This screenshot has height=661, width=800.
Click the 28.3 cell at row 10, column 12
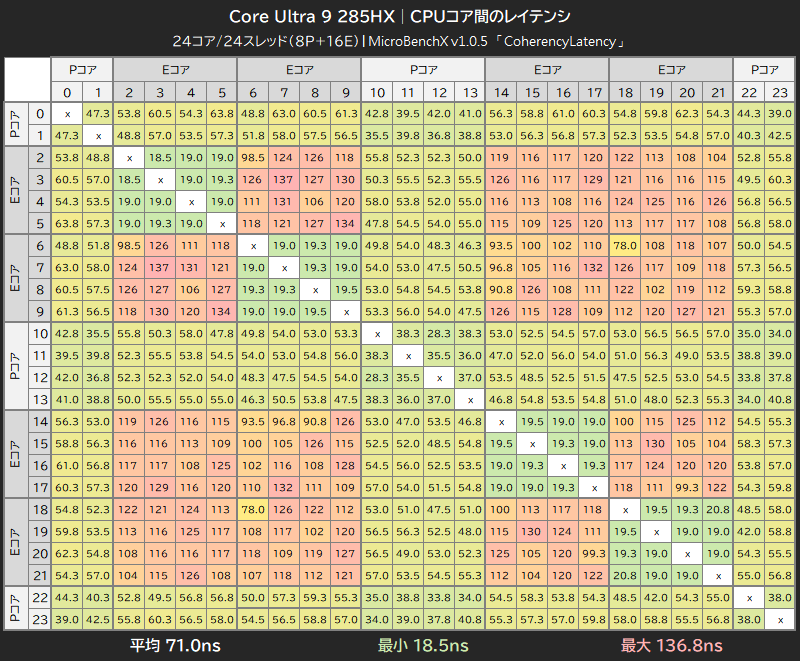438,333
